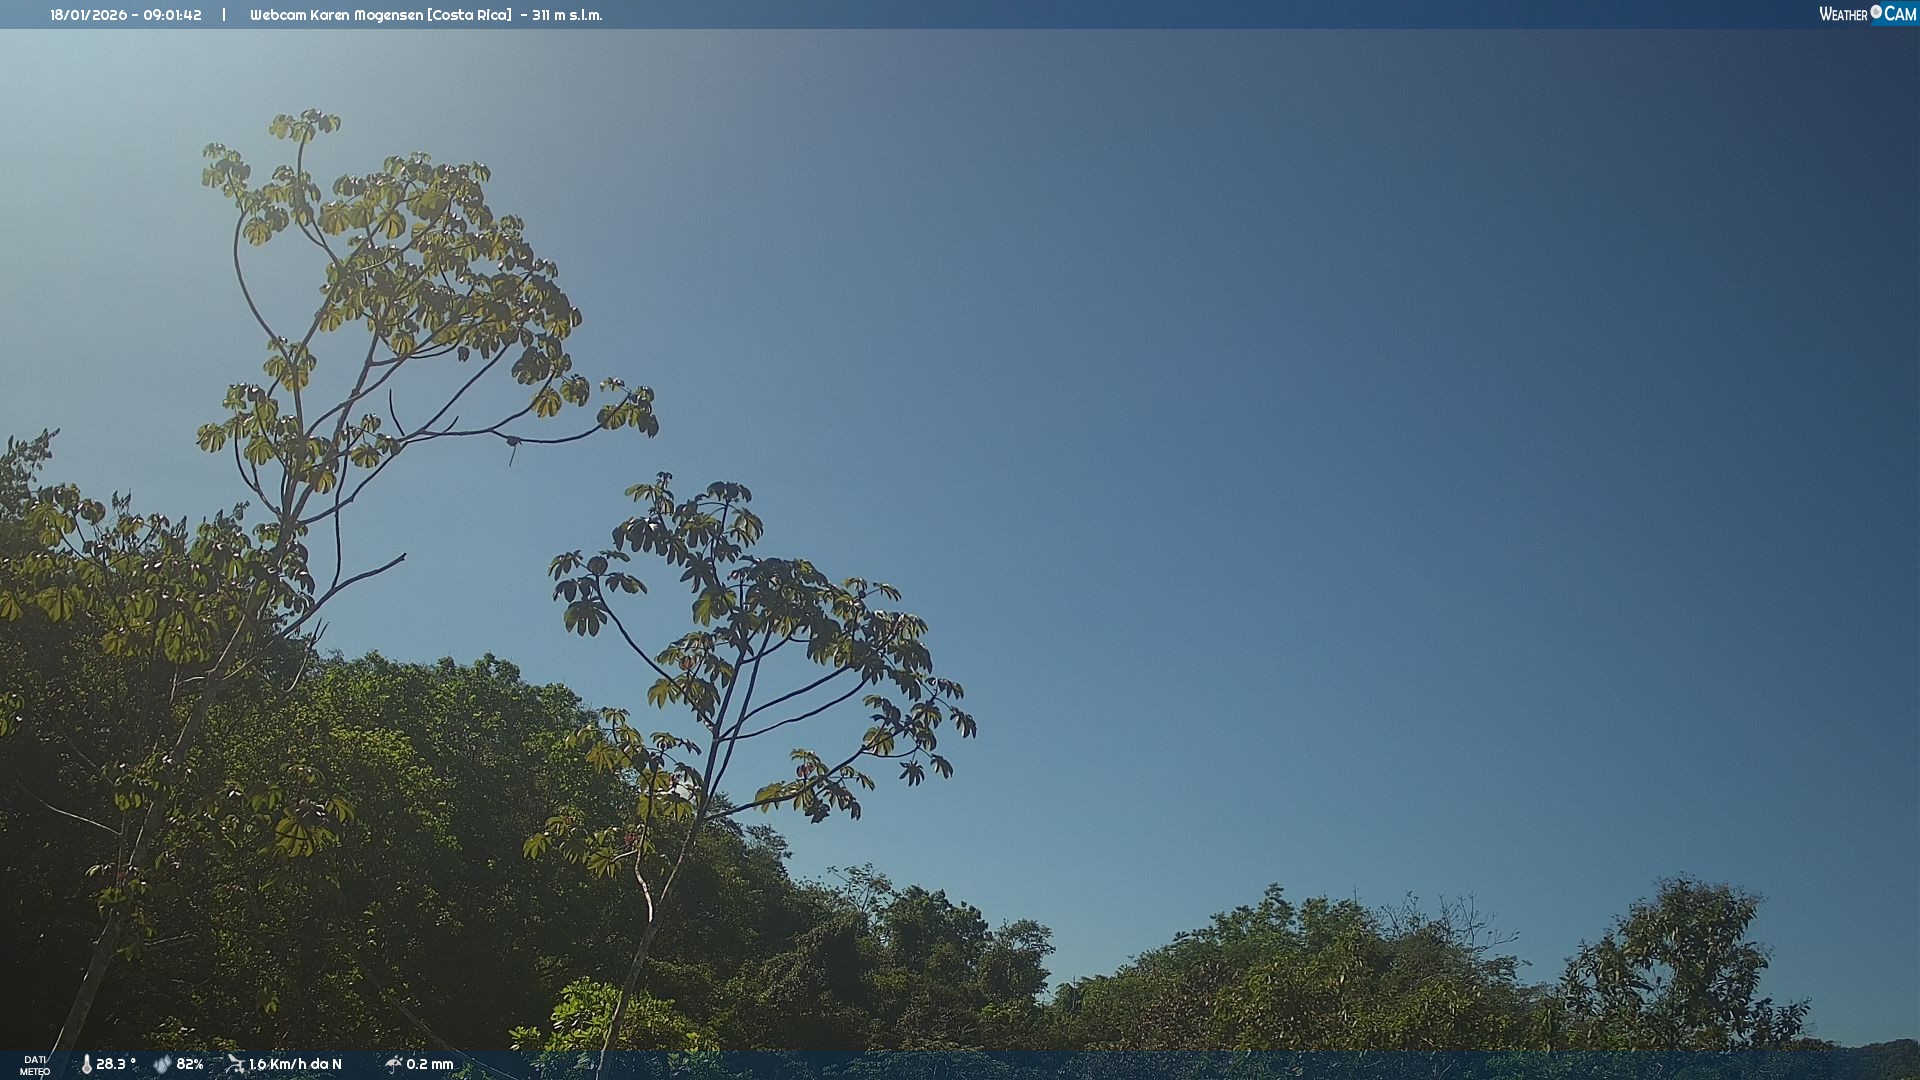This screenshot has width=1920, height=1080.
Task: Click the 311 m s.l.m. altitude text
Action: pyautogui.click(x=567, y=15)
